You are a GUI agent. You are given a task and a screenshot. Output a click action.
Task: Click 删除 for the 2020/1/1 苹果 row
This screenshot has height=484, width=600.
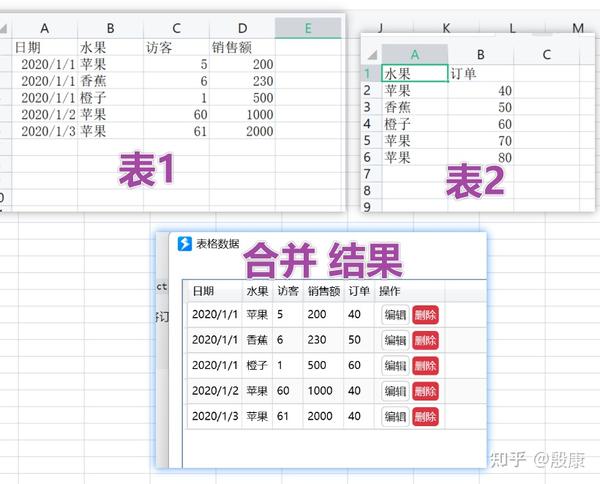pos(425,315)
